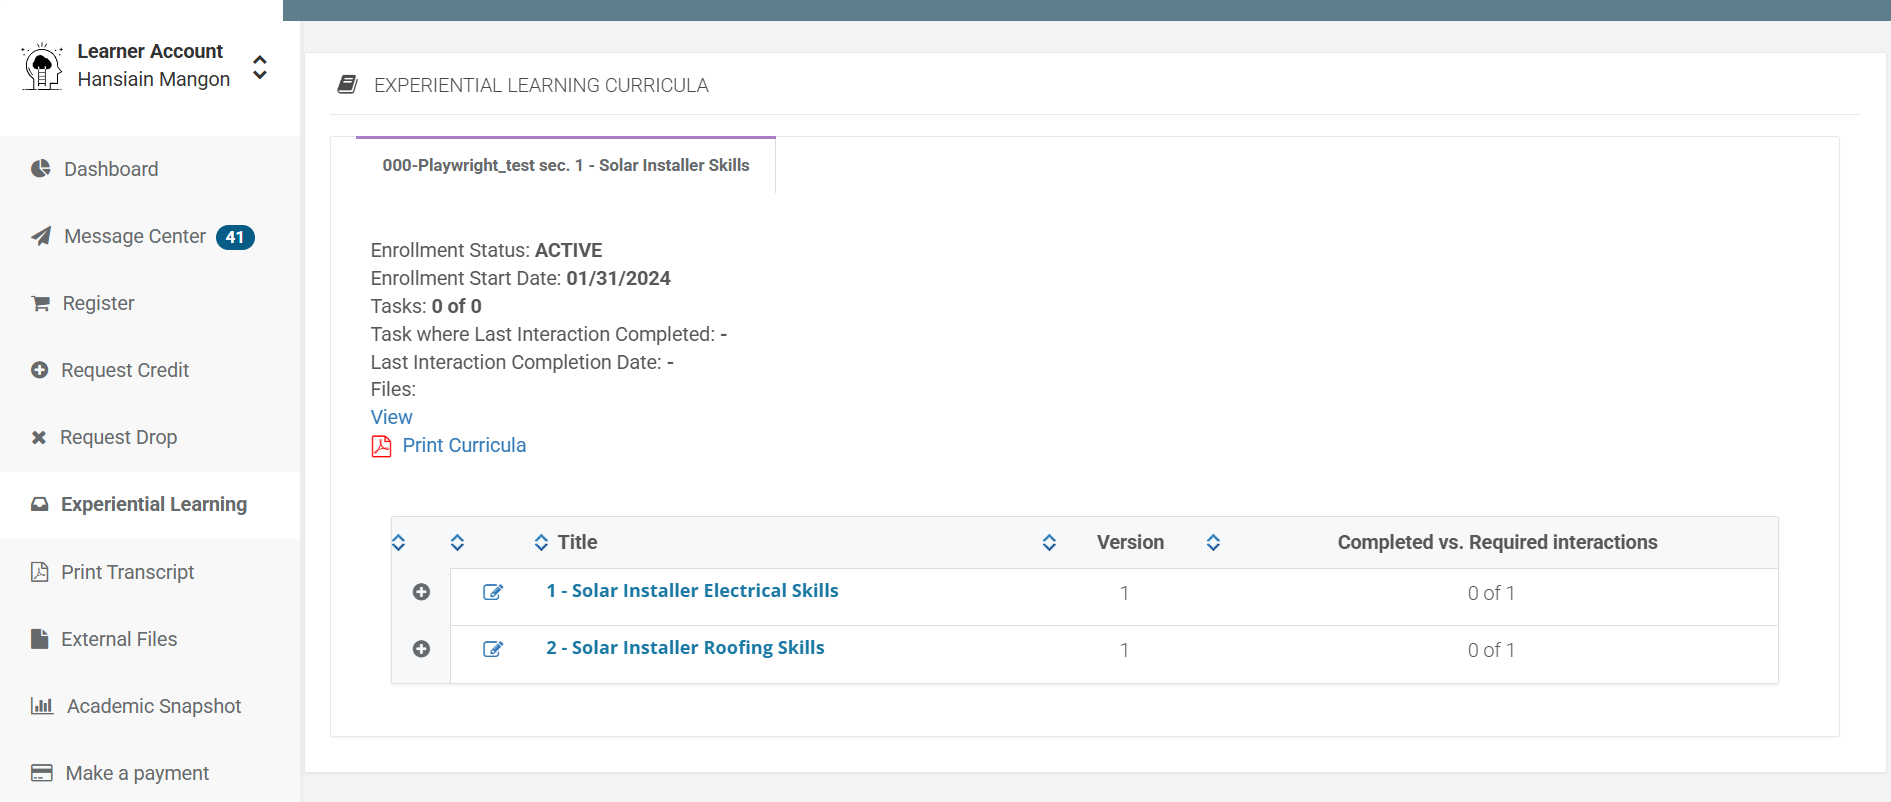Select the 000-Playwright_test Solar Installer Skills tab
Image resolution: width=1891 pixels, height=802 pixels.
[565, 165]
